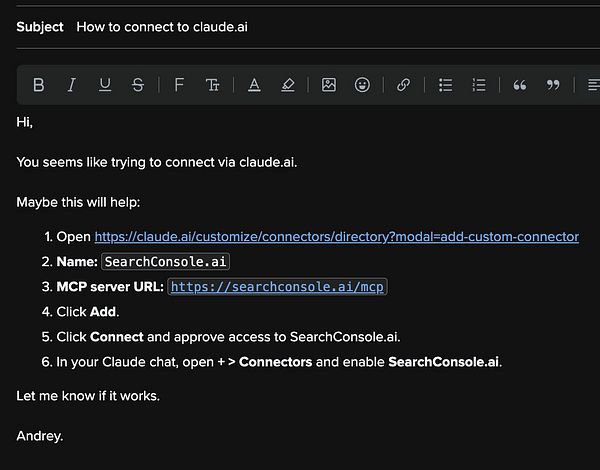
Task: Click the "Hi," greeting line
Action: point(24,122)
